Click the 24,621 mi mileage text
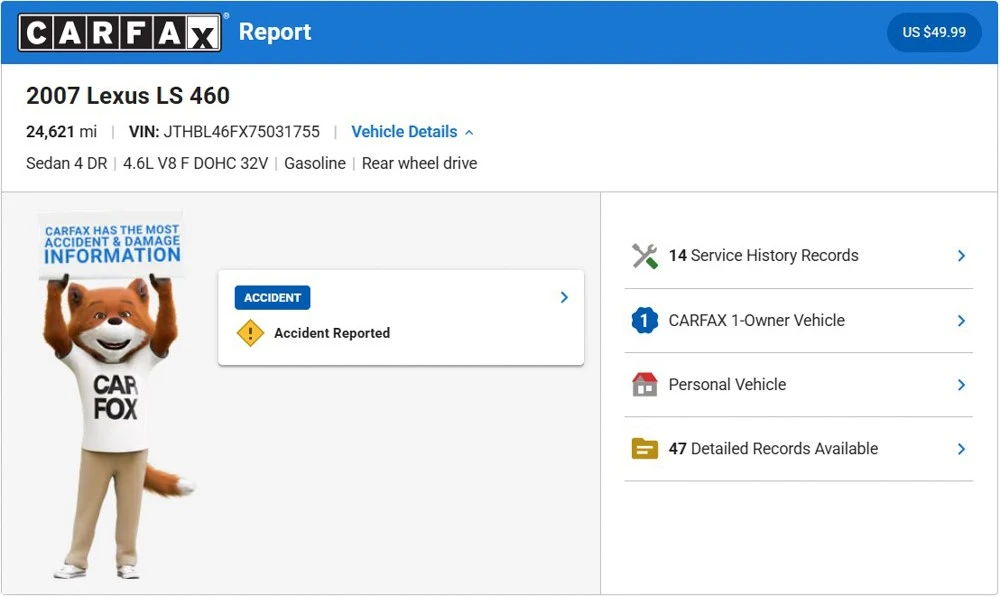This screenshot has width=1000, height=597. (61, 132)
